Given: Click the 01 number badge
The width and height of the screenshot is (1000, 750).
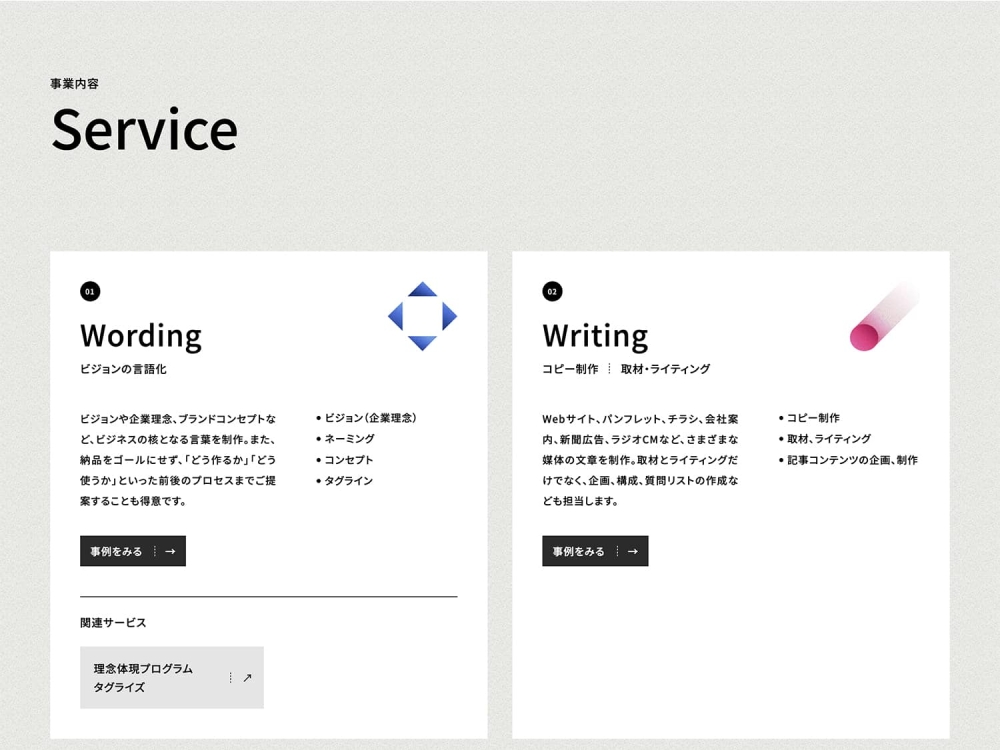Looking at the screenshot, I should 90,292.
